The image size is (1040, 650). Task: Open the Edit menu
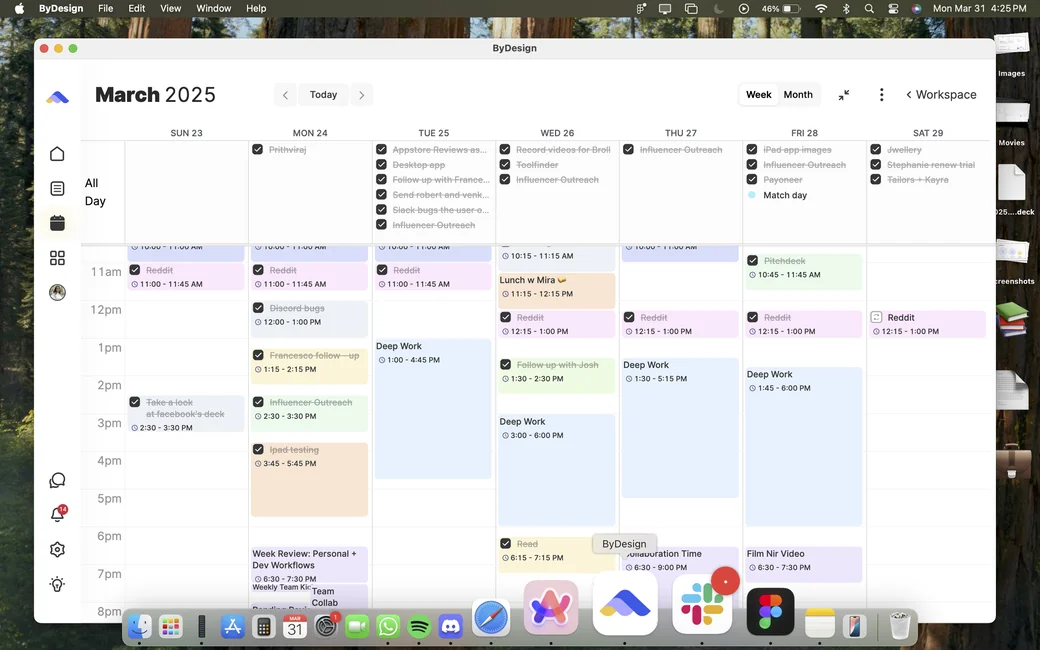pos(137,9)
